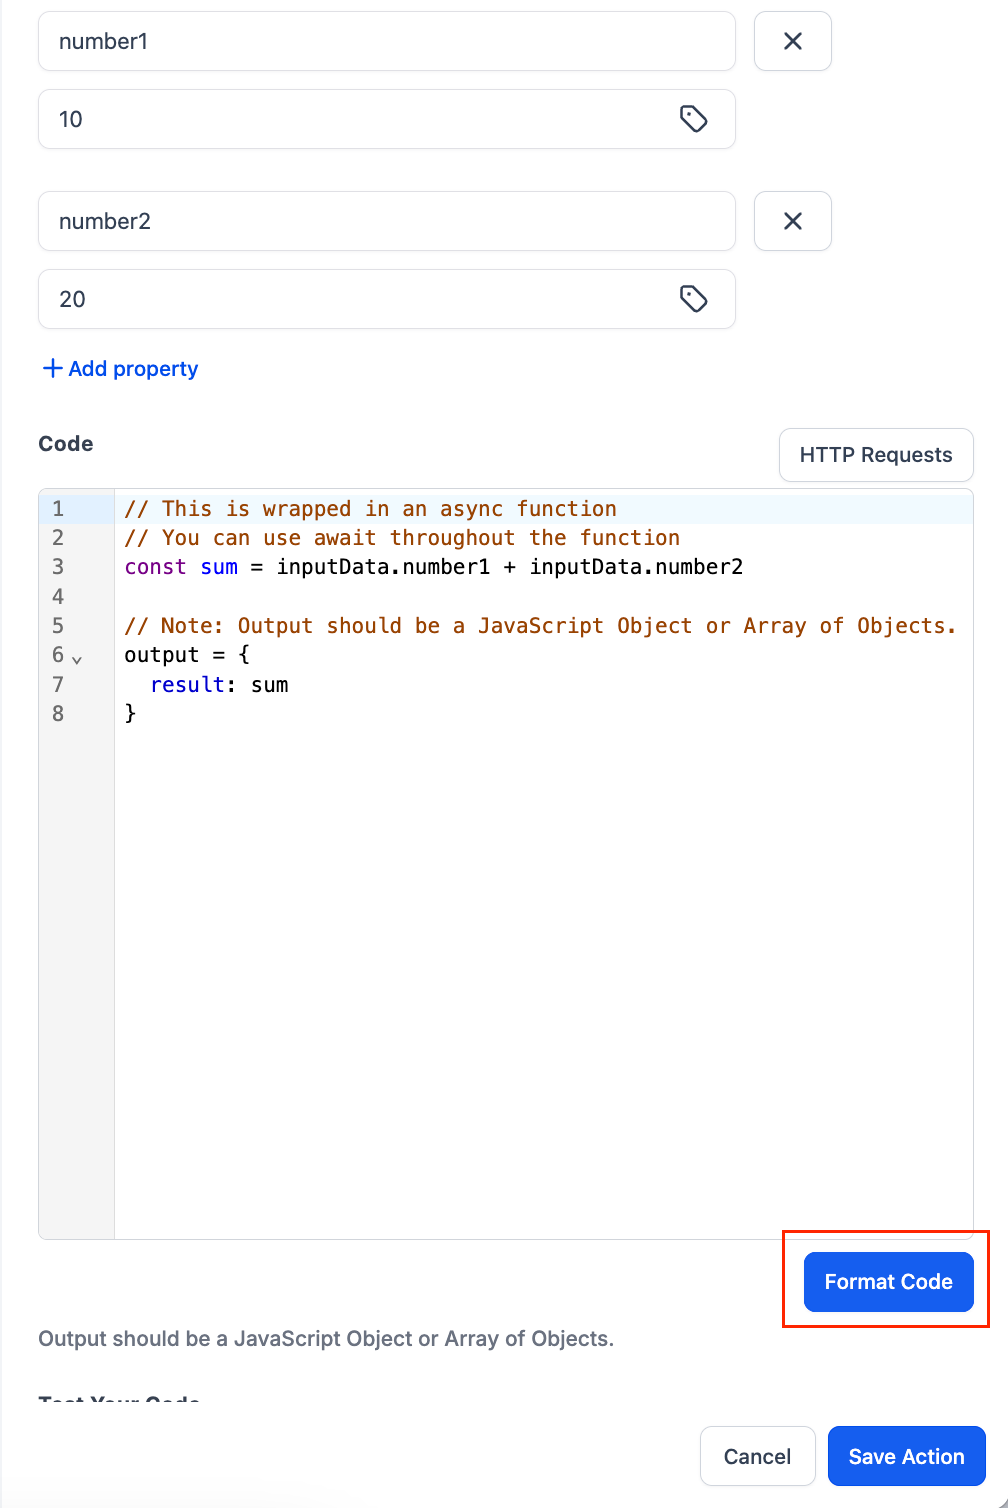Focus the number2 property name field
The height and width of the screenshot is (1508, 1008).
[386, 221]
